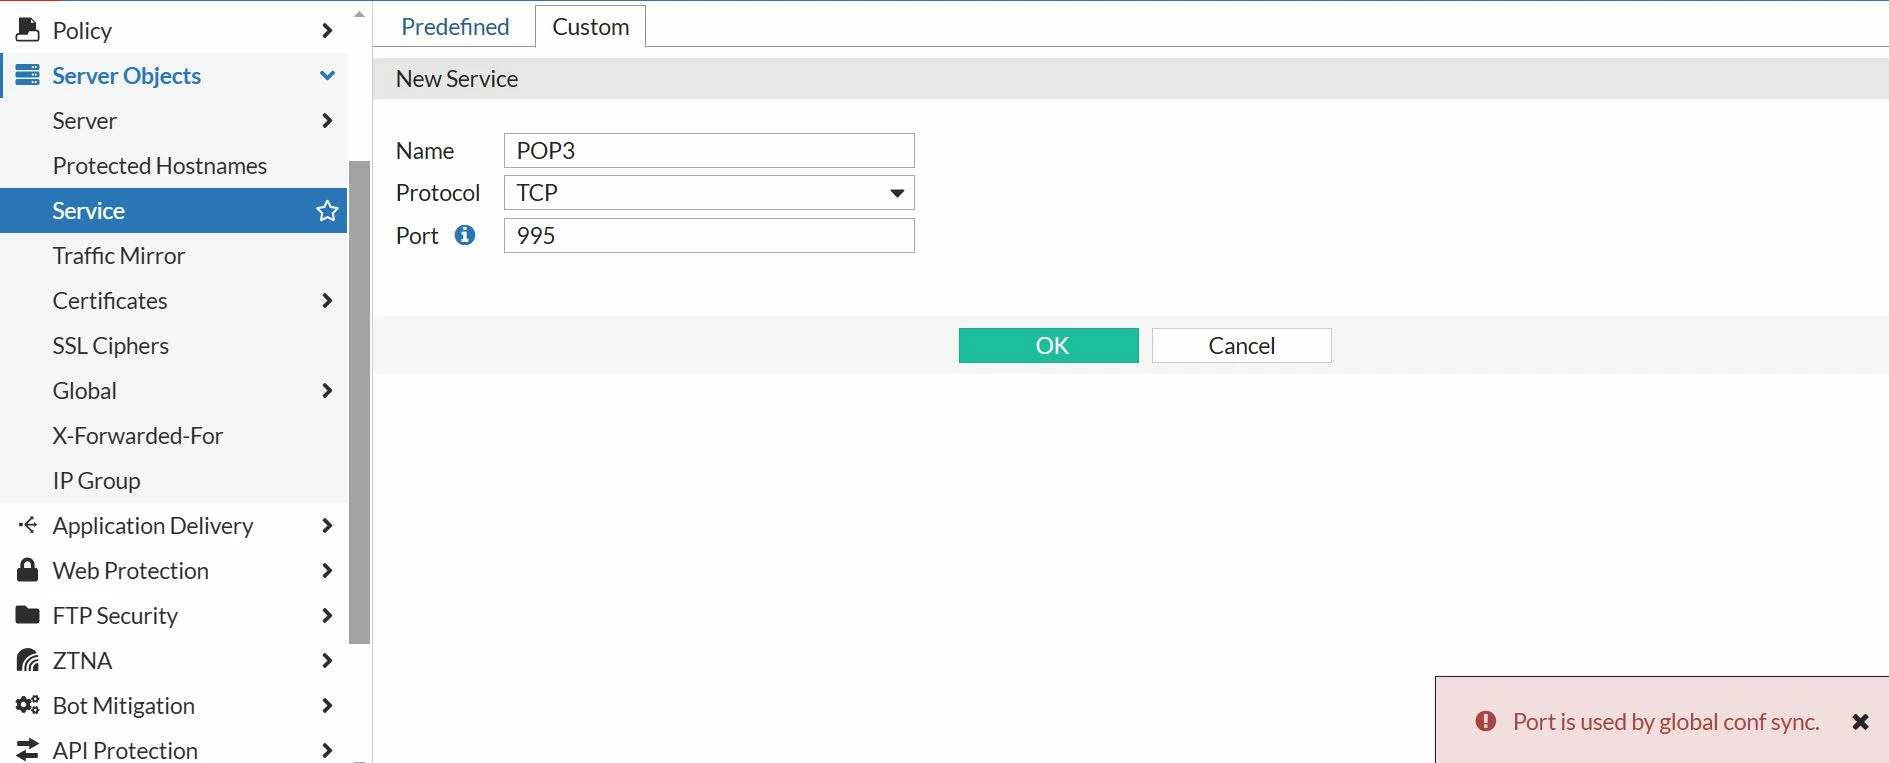Screen dimensions: 1889x763
Task: Click the Application Delivery icon
Action: [x=27, y=525]
